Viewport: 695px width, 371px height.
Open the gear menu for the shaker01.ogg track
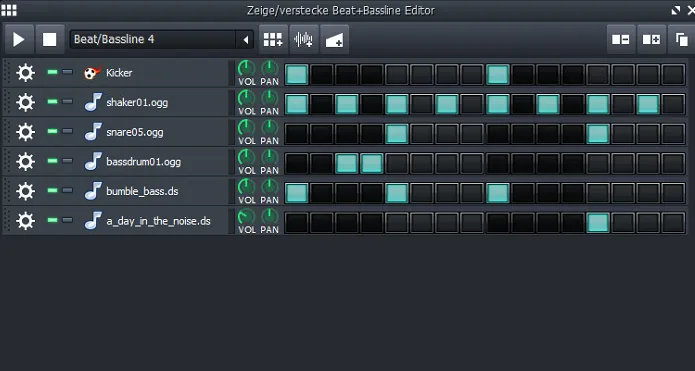tap(25, 102)
